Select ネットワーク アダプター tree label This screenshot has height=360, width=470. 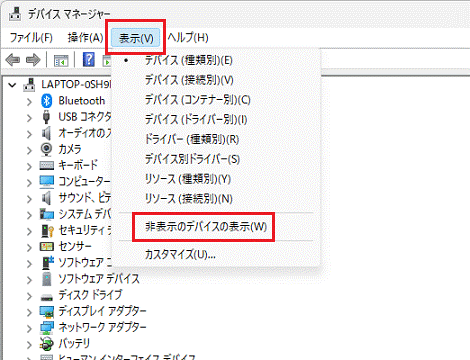coord(102,328)
